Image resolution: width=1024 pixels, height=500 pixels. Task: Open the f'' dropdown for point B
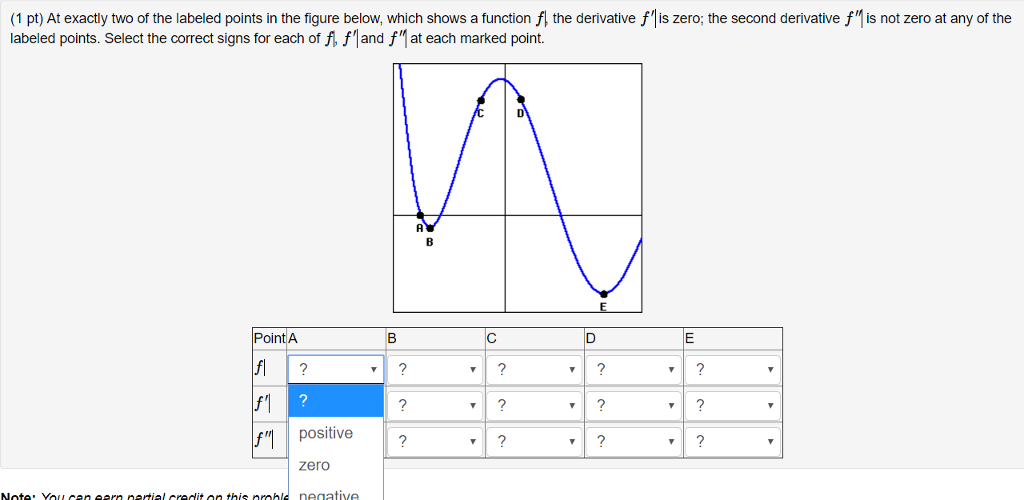435,442
